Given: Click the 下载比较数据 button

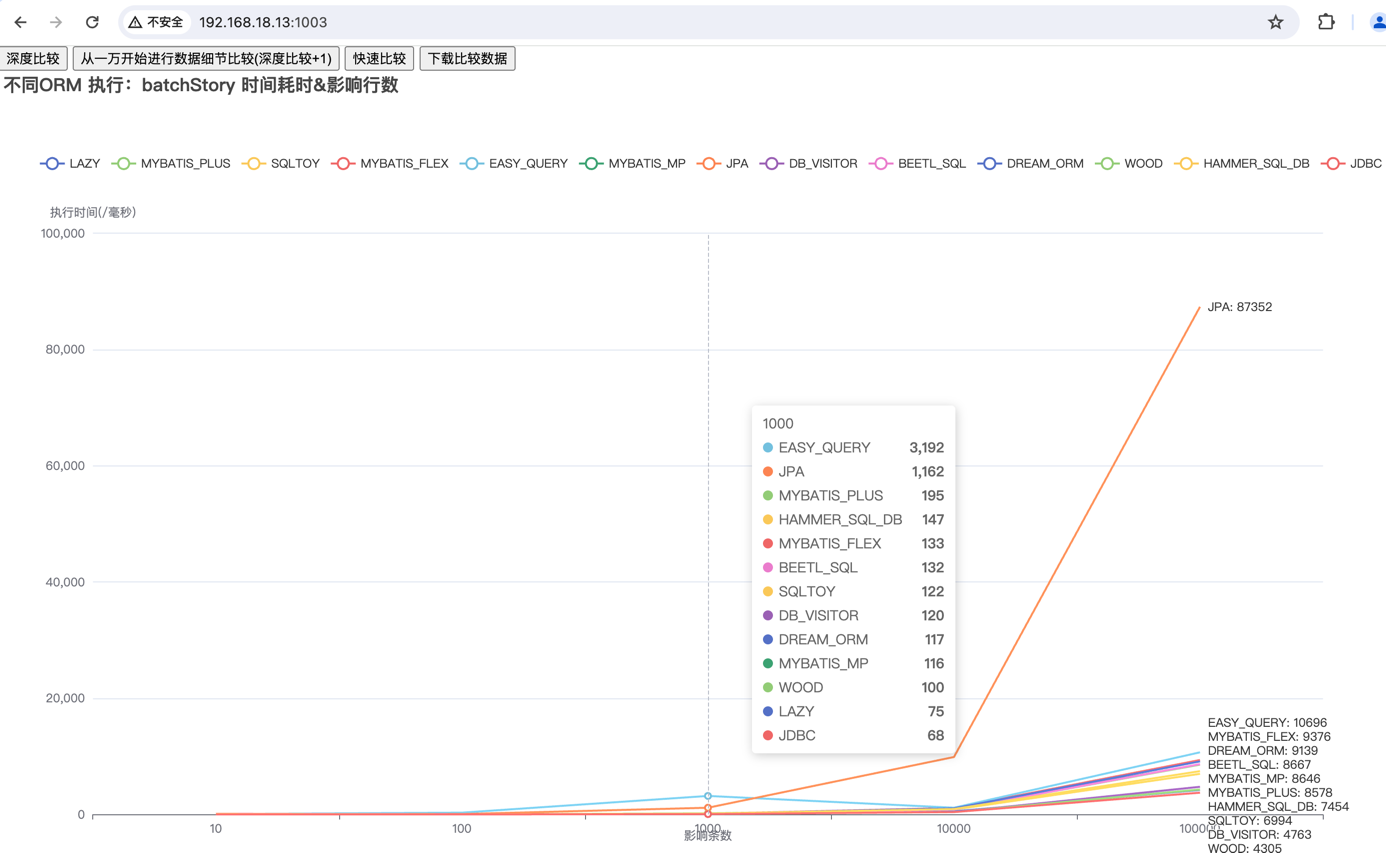Looking at the screenshot, I should pyautogui.click(x=467, y=59).
